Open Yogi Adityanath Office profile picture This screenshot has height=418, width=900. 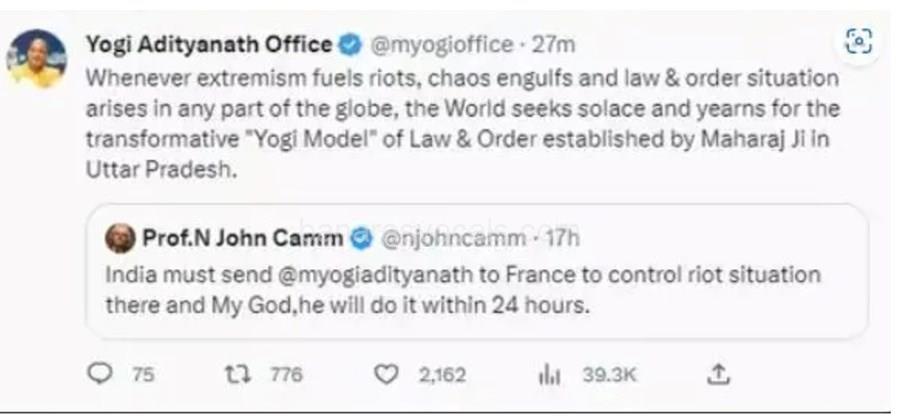39,58
